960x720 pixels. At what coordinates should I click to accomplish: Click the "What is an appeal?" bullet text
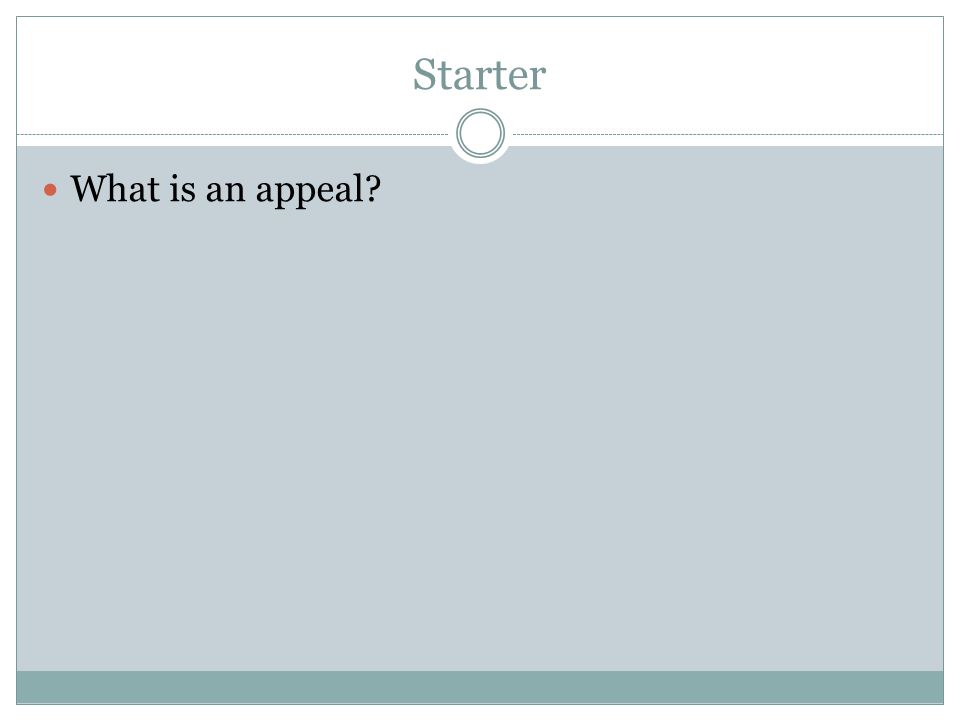click(x=225, y=189)
